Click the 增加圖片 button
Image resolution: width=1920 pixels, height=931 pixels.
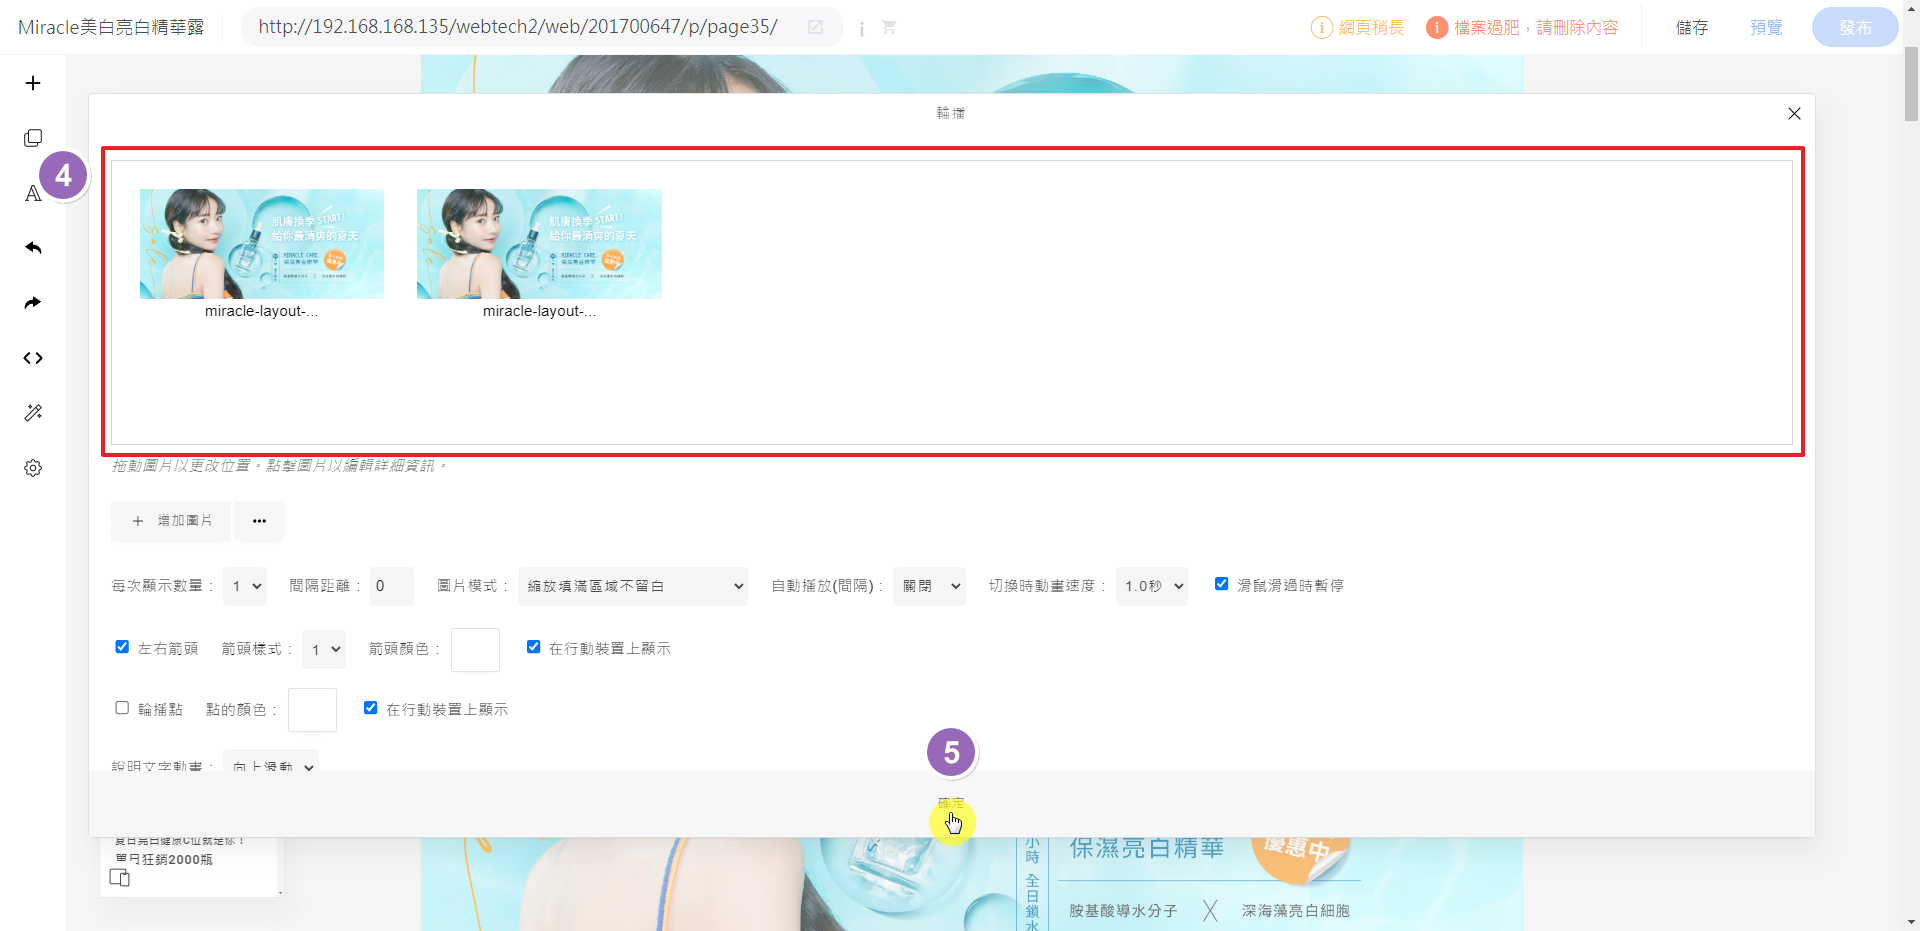point(171,521)
